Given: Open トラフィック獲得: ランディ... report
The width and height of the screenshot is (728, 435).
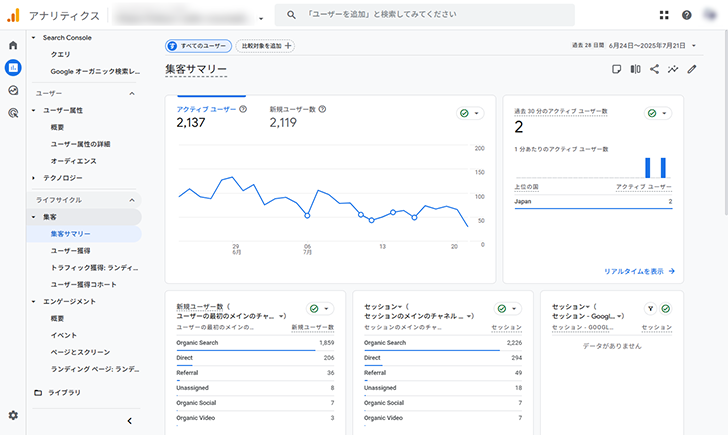Looking at the screenshot, I should coord(94,268).
